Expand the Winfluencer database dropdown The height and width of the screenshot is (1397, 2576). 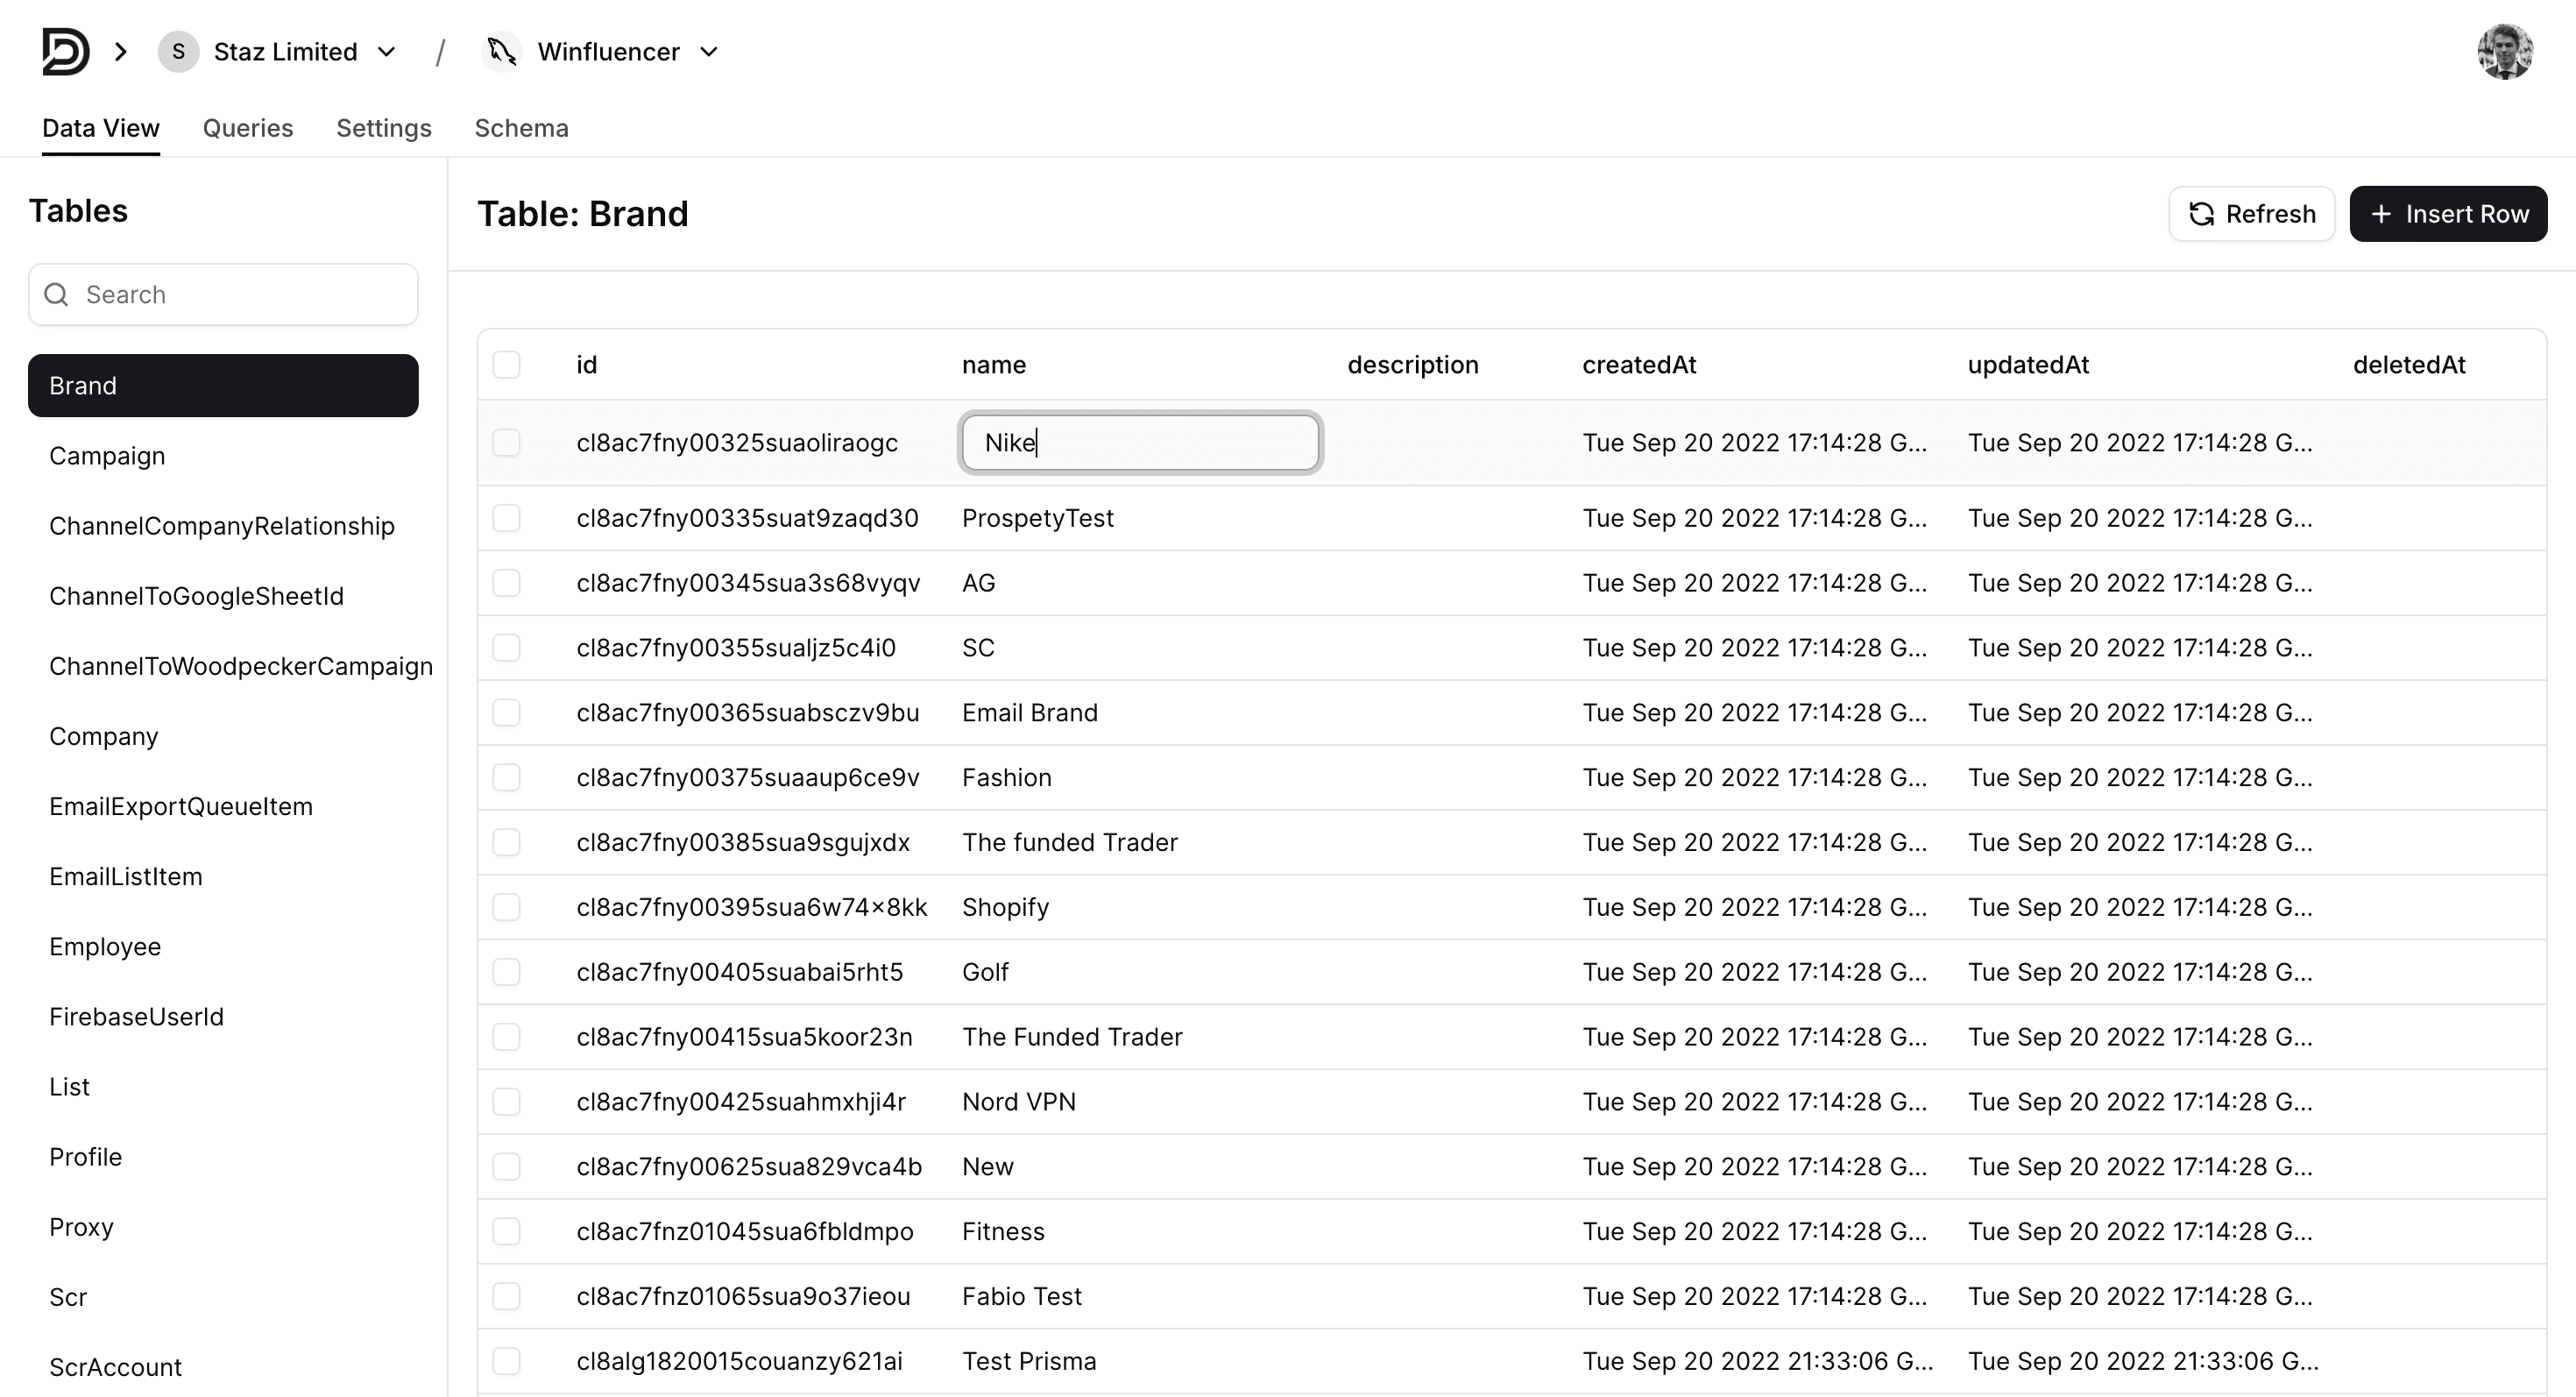709,51
